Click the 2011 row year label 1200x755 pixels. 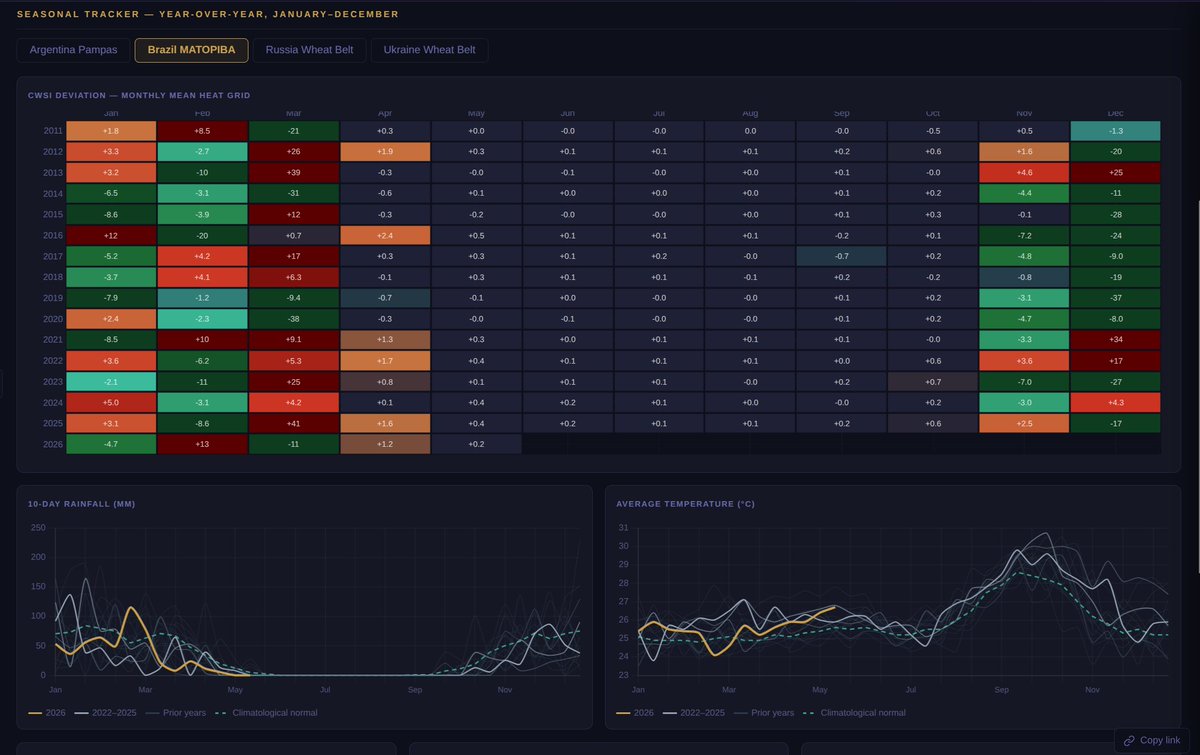(x=52, y=131)
